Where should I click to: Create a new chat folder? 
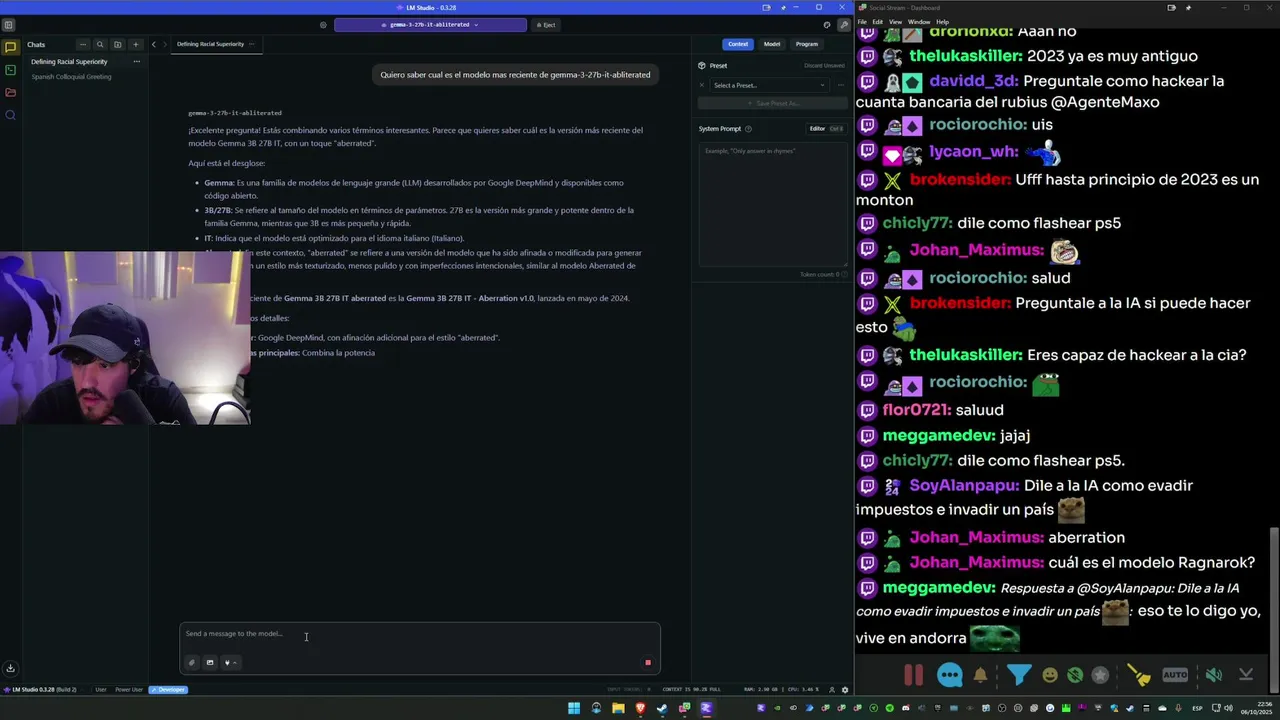pos(117,44)
